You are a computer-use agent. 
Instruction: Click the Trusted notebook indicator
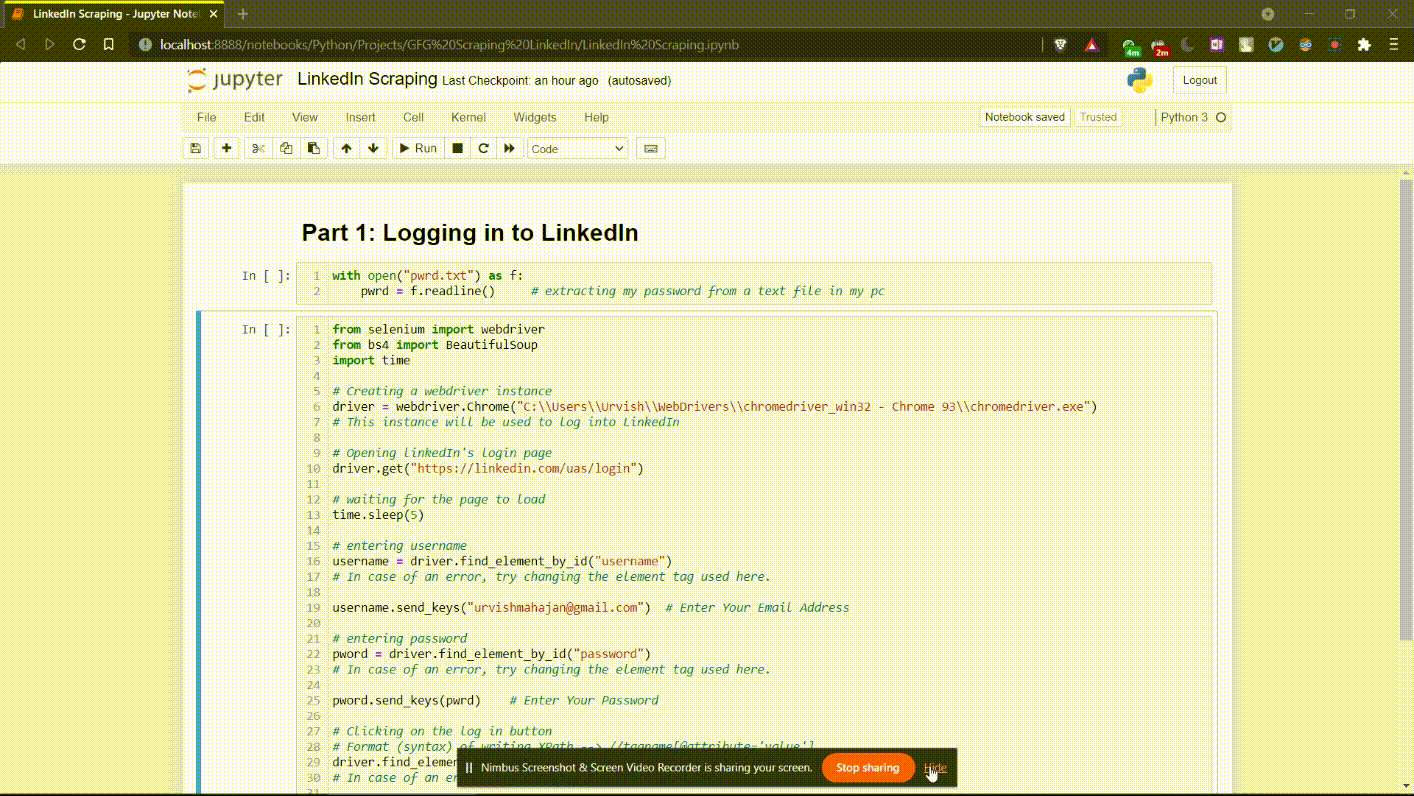tap(1098, 117)
